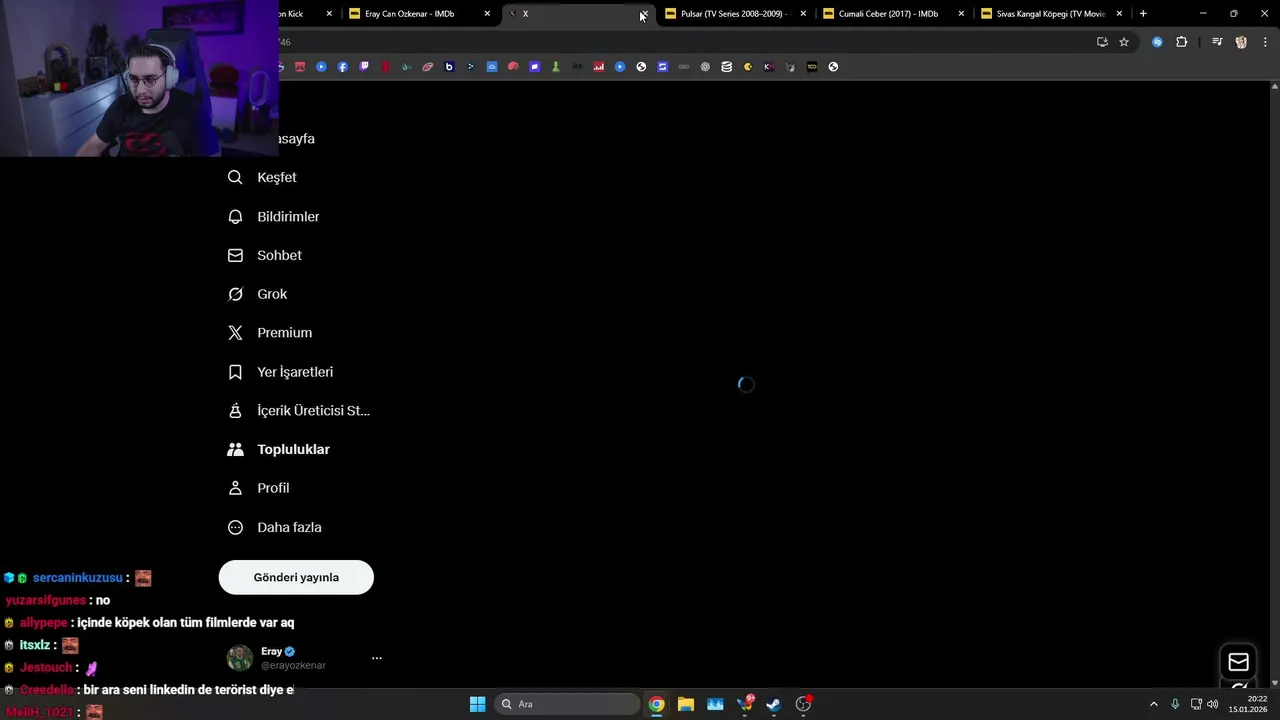Open Steam from the taskbar
Image resolution: width=1280 pixels, height=720 pixels.
coord(773,704)
